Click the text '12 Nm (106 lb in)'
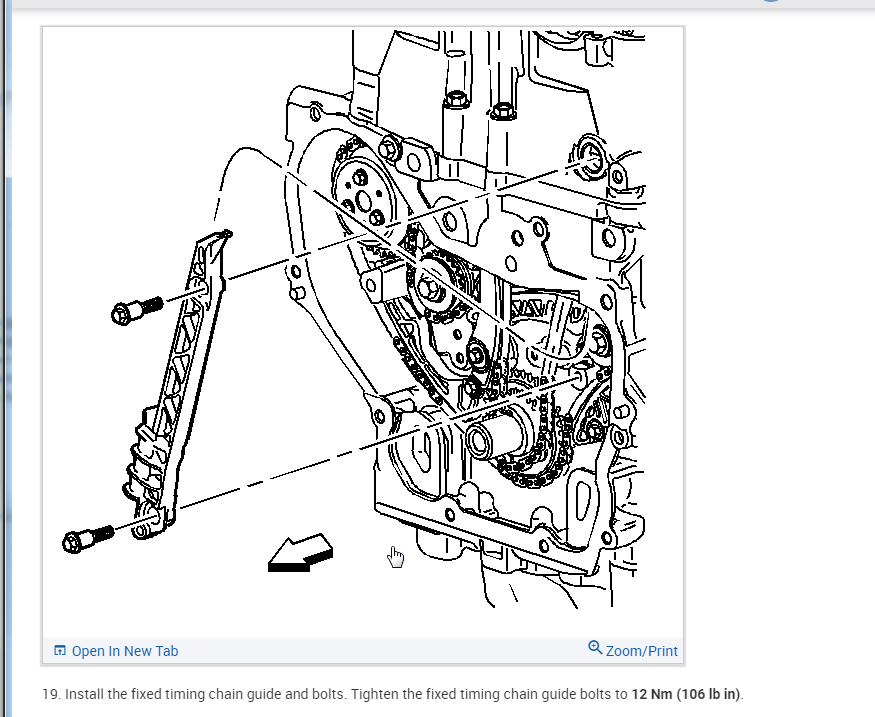The height and width of the screenshot is (717, 875). [x=686, y=694]
